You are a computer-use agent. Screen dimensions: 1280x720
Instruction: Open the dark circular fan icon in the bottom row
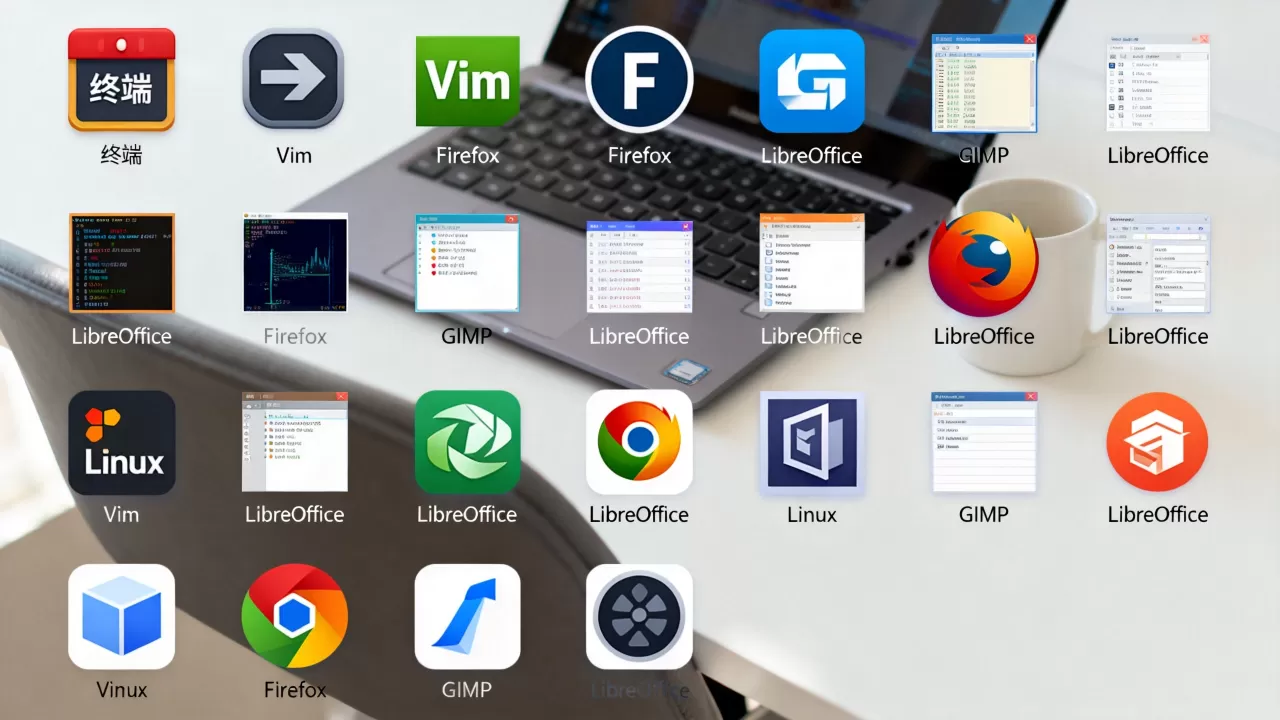pos(639,617)
